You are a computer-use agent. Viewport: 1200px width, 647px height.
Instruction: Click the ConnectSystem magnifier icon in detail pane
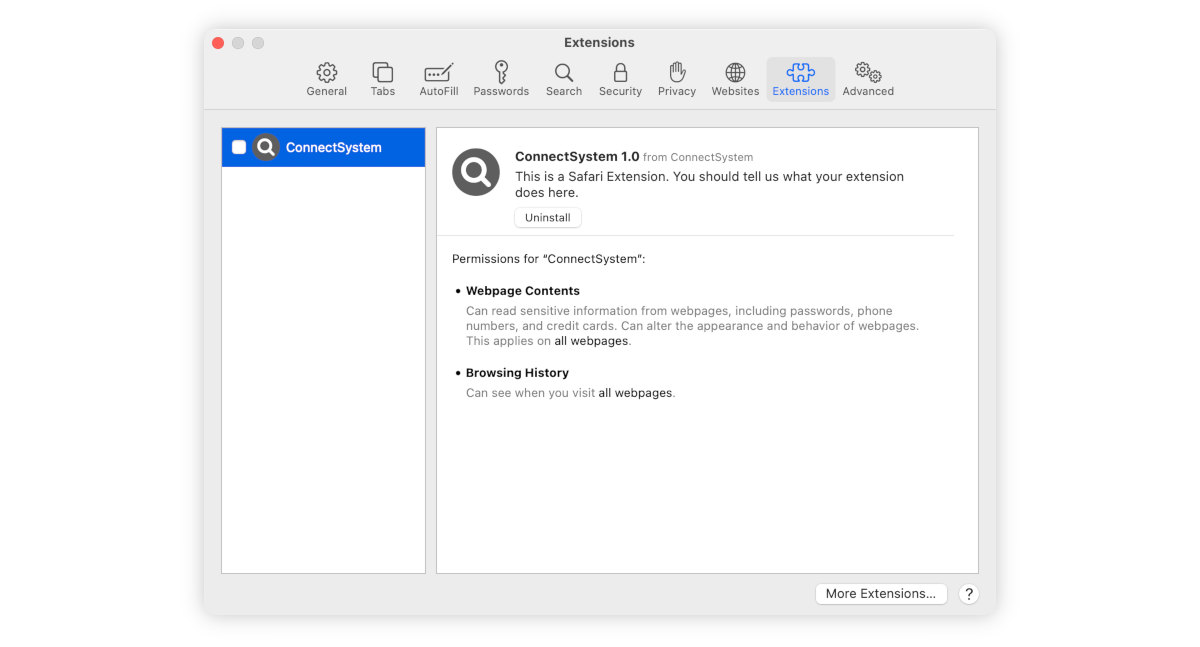click(475, 172)
